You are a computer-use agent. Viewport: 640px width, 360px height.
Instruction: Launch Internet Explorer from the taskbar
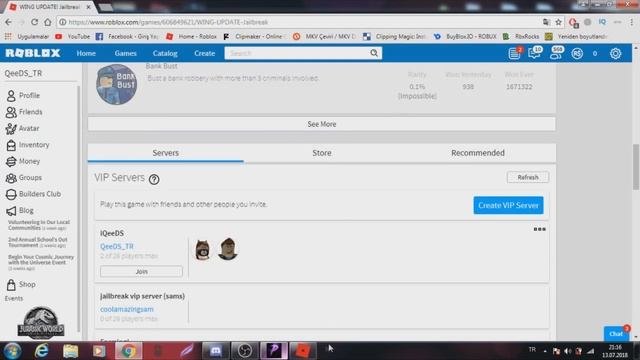(x=42, y=351)
